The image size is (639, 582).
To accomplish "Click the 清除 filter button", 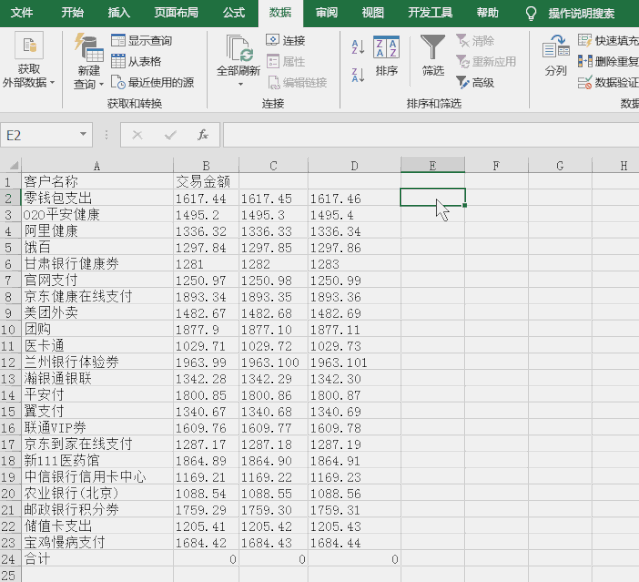I will click(475, 40).
